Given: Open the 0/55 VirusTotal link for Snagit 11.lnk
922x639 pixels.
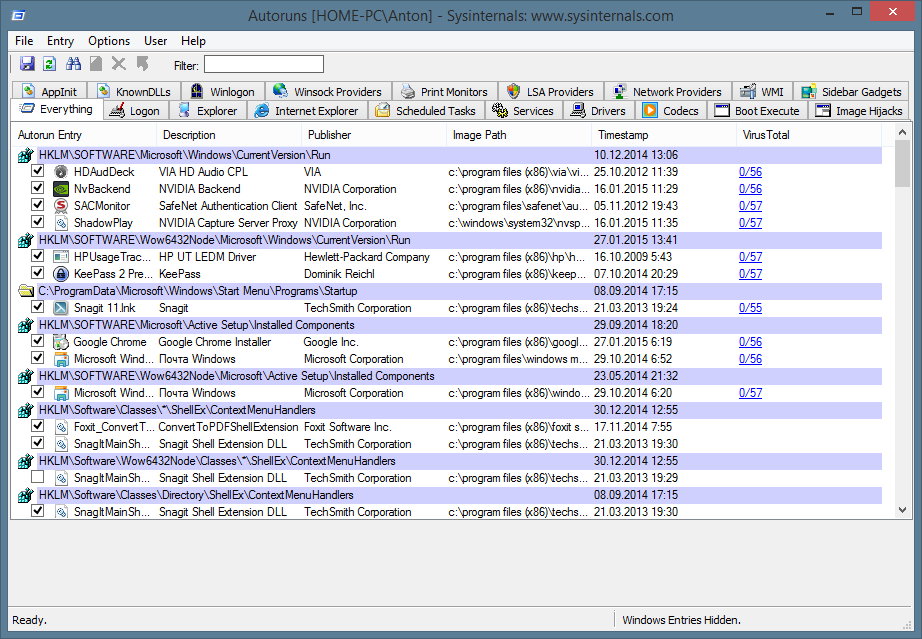Looking at the screenshot, I should click(x=750, y=308).
